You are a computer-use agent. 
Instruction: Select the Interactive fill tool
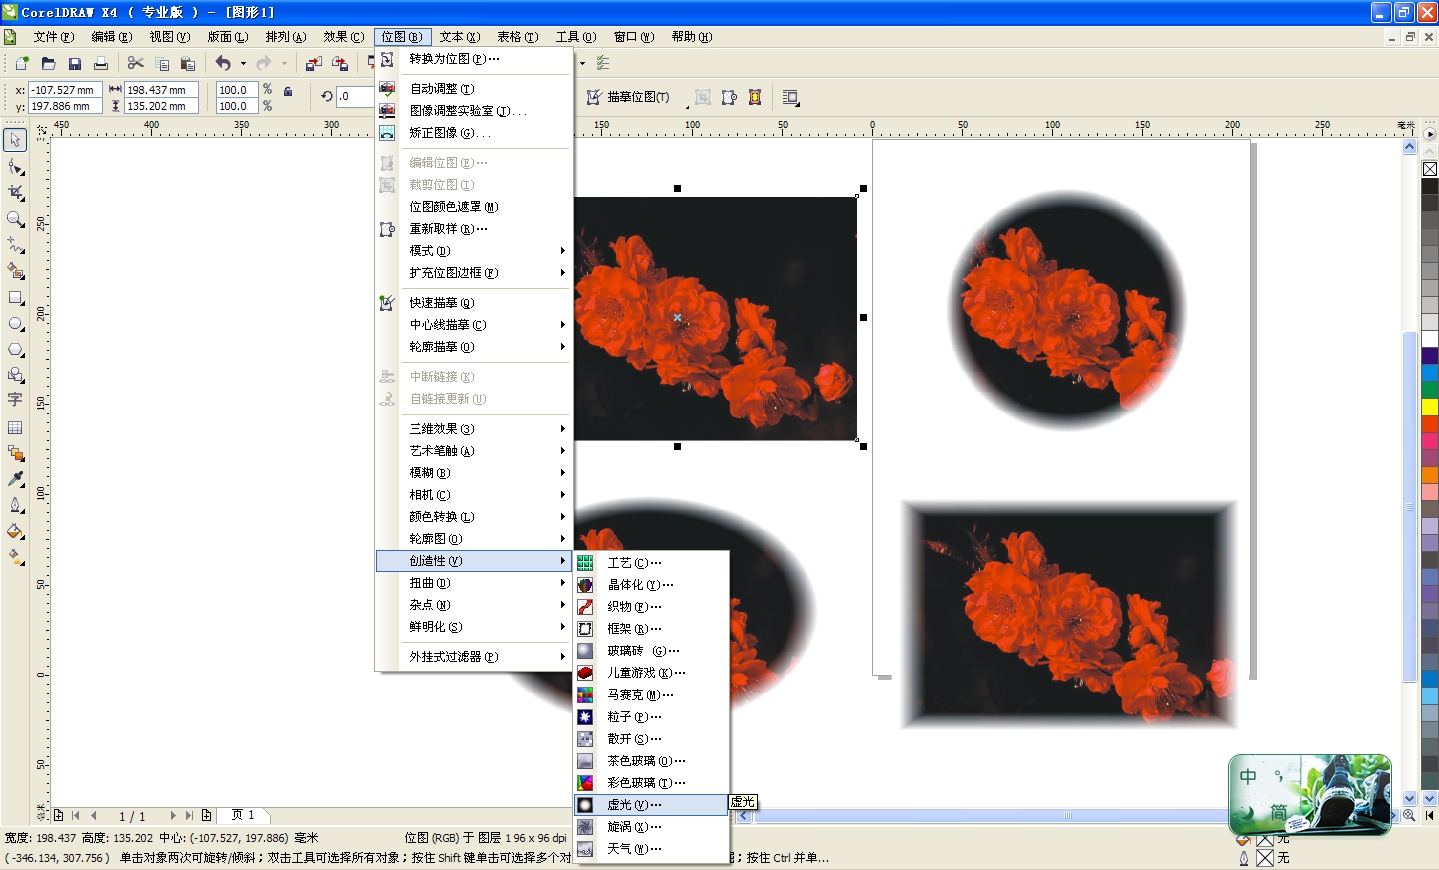click(15, 557)
